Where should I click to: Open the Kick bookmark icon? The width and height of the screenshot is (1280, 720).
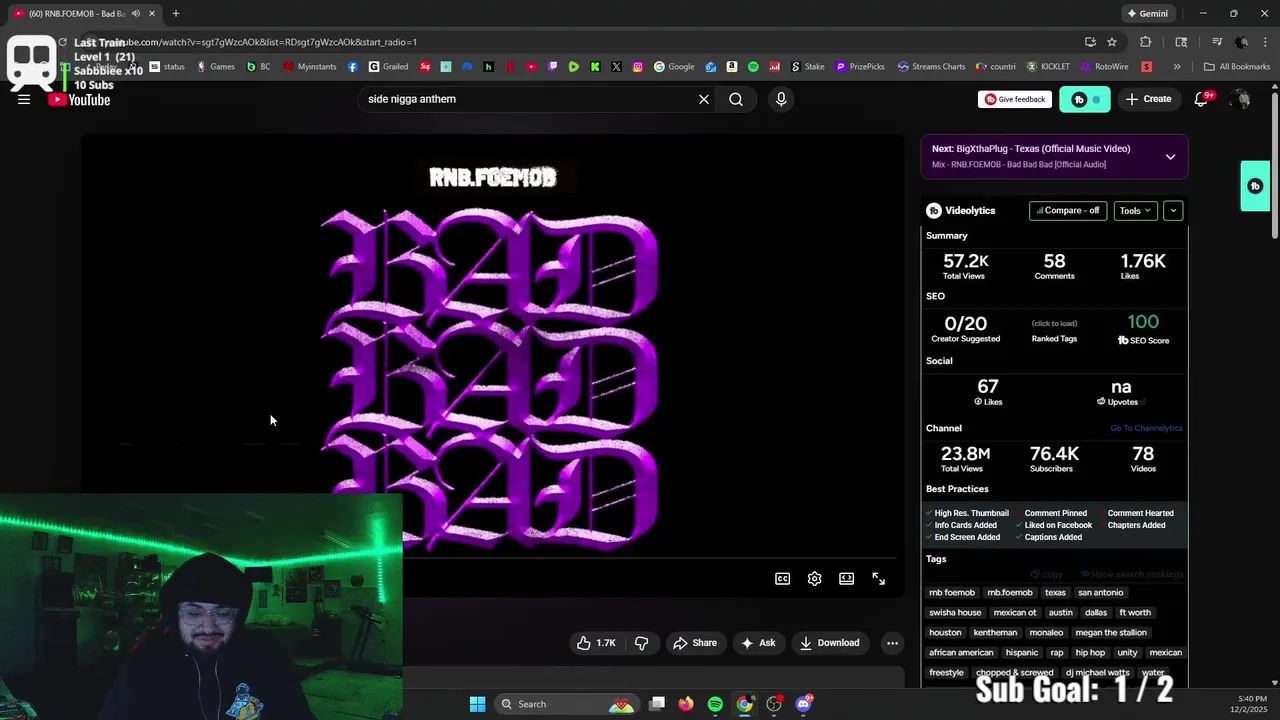tap(595, 67)
